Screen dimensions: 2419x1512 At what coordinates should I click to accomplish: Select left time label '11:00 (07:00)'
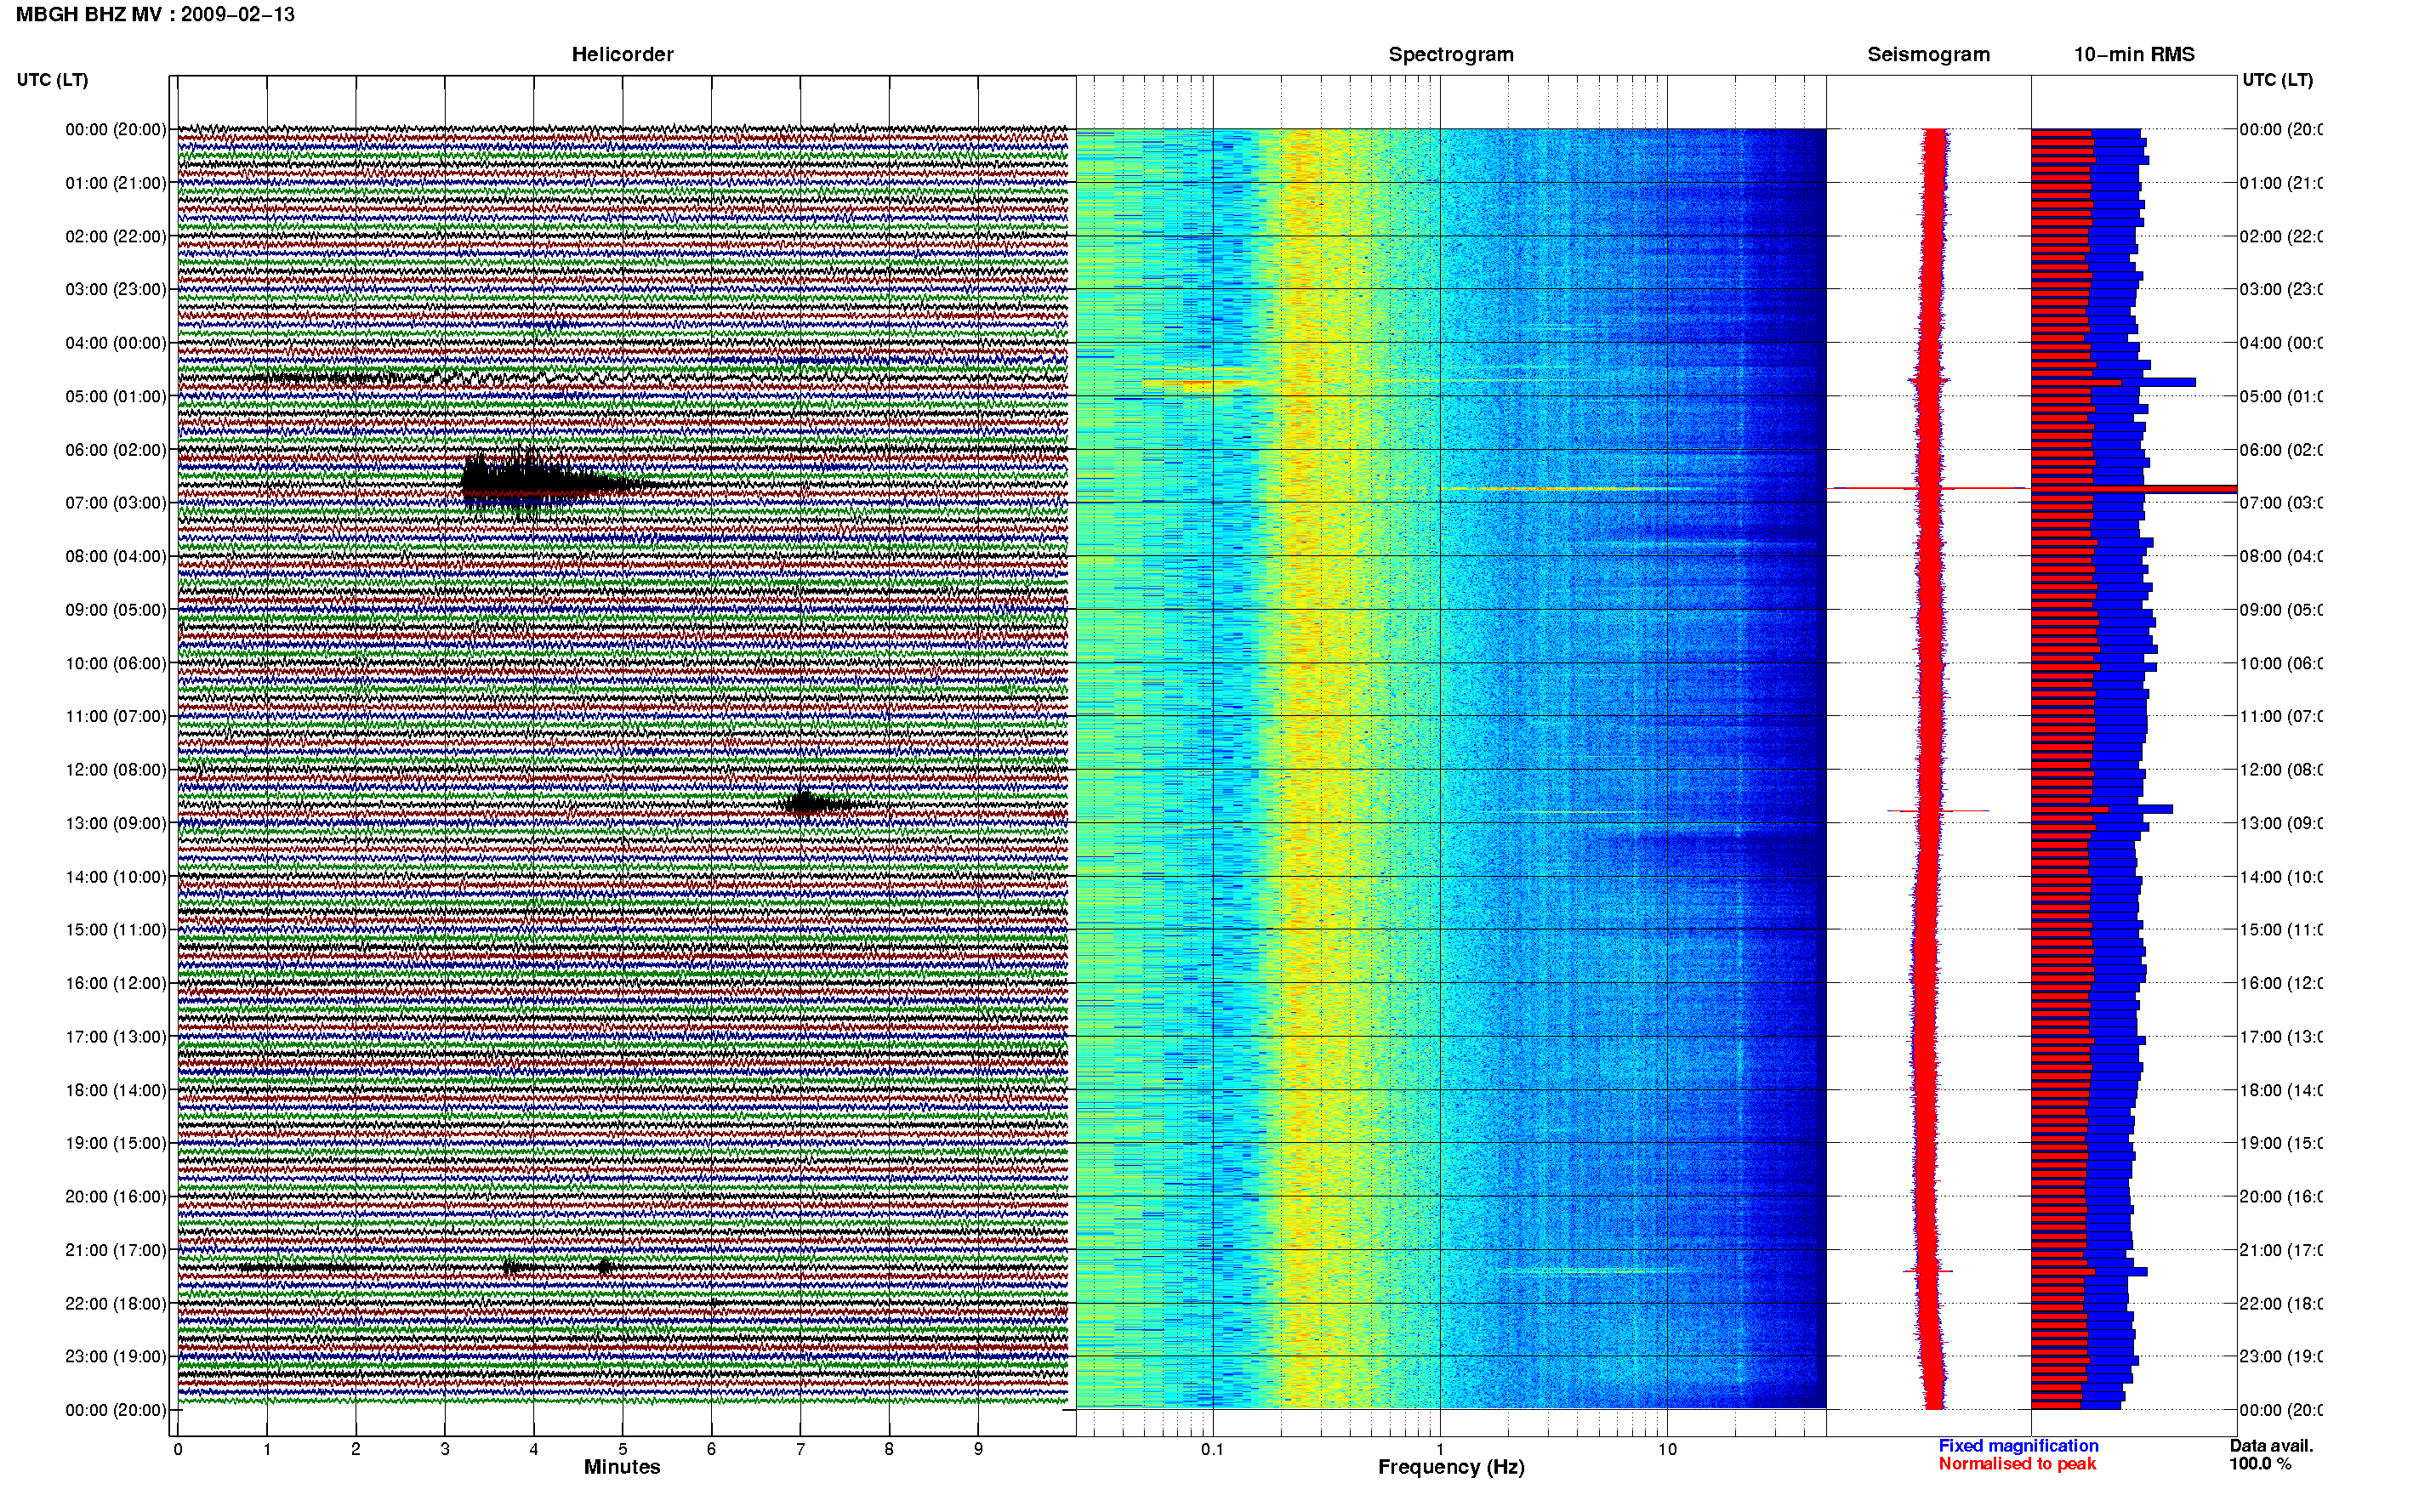click(116, 716)
